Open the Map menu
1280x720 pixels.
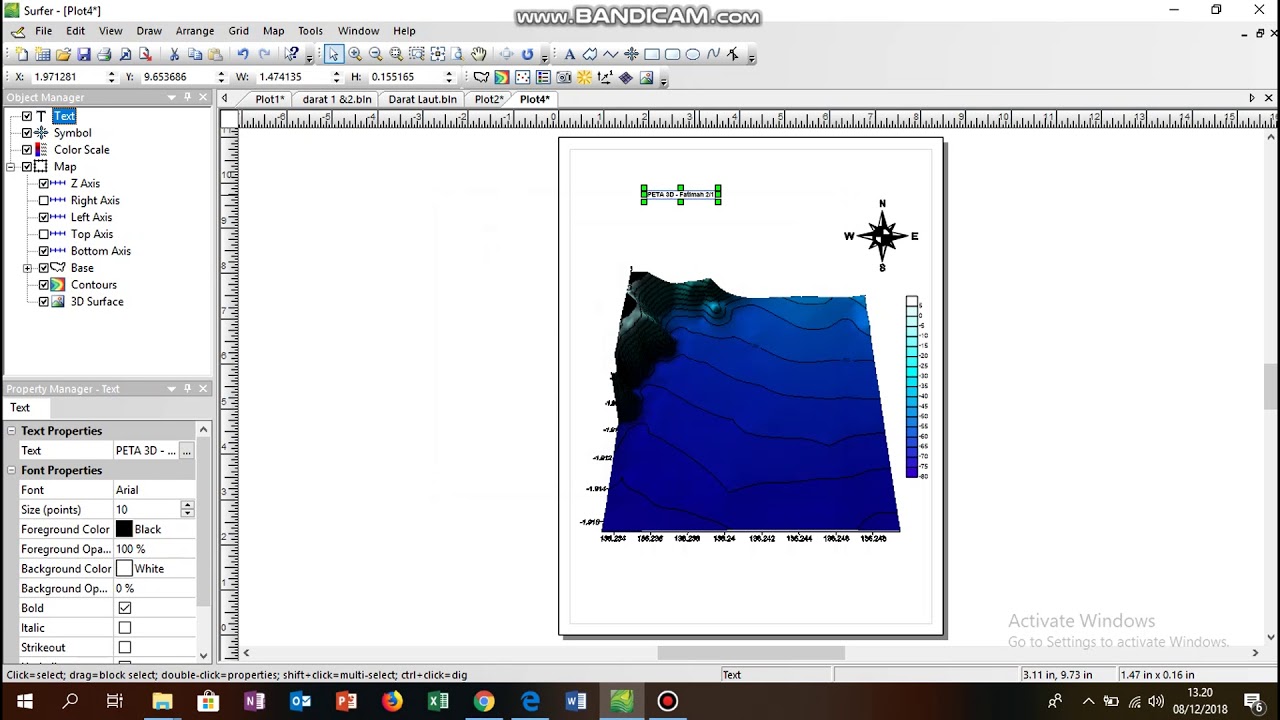273,31
